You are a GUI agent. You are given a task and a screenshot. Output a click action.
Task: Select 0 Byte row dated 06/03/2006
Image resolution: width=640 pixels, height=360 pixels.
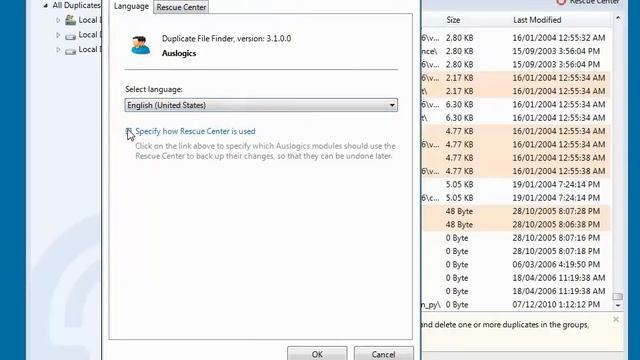516,265
